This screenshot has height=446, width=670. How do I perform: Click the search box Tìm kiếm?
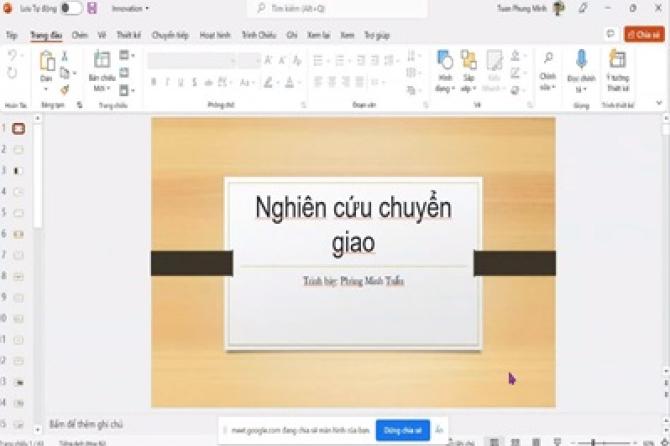[x=320, y=8]
